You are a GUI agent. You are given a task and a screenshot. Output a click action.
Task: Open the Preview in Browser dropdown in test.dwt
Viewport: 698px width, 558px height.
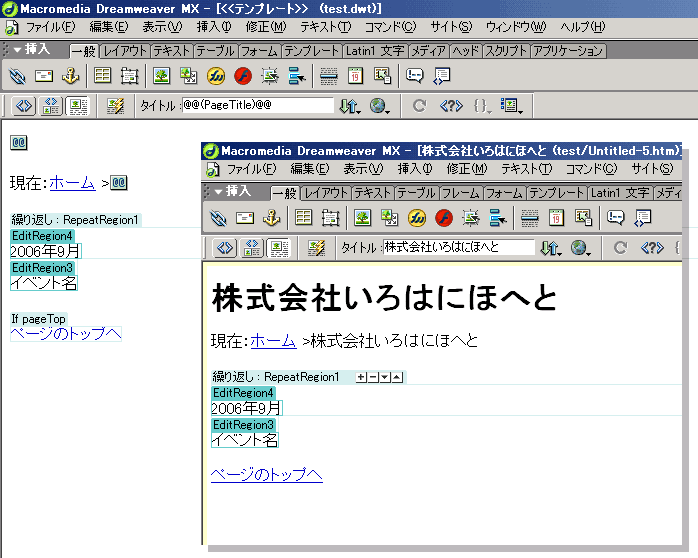click(x=379, y=106)
